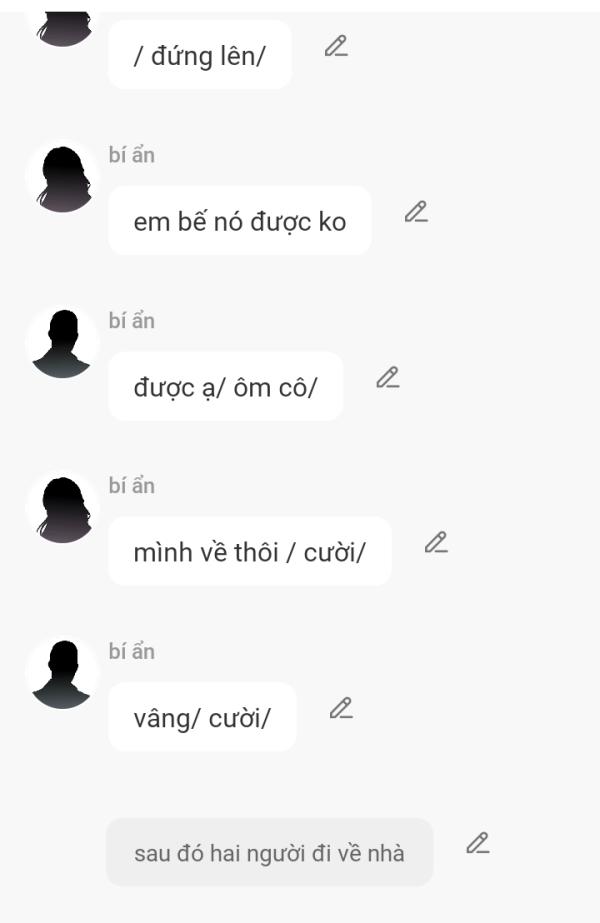Tap male avatar next to "vâng/ cười/"
The height and width of the screenshot is (923, 600).
(62, 673)
